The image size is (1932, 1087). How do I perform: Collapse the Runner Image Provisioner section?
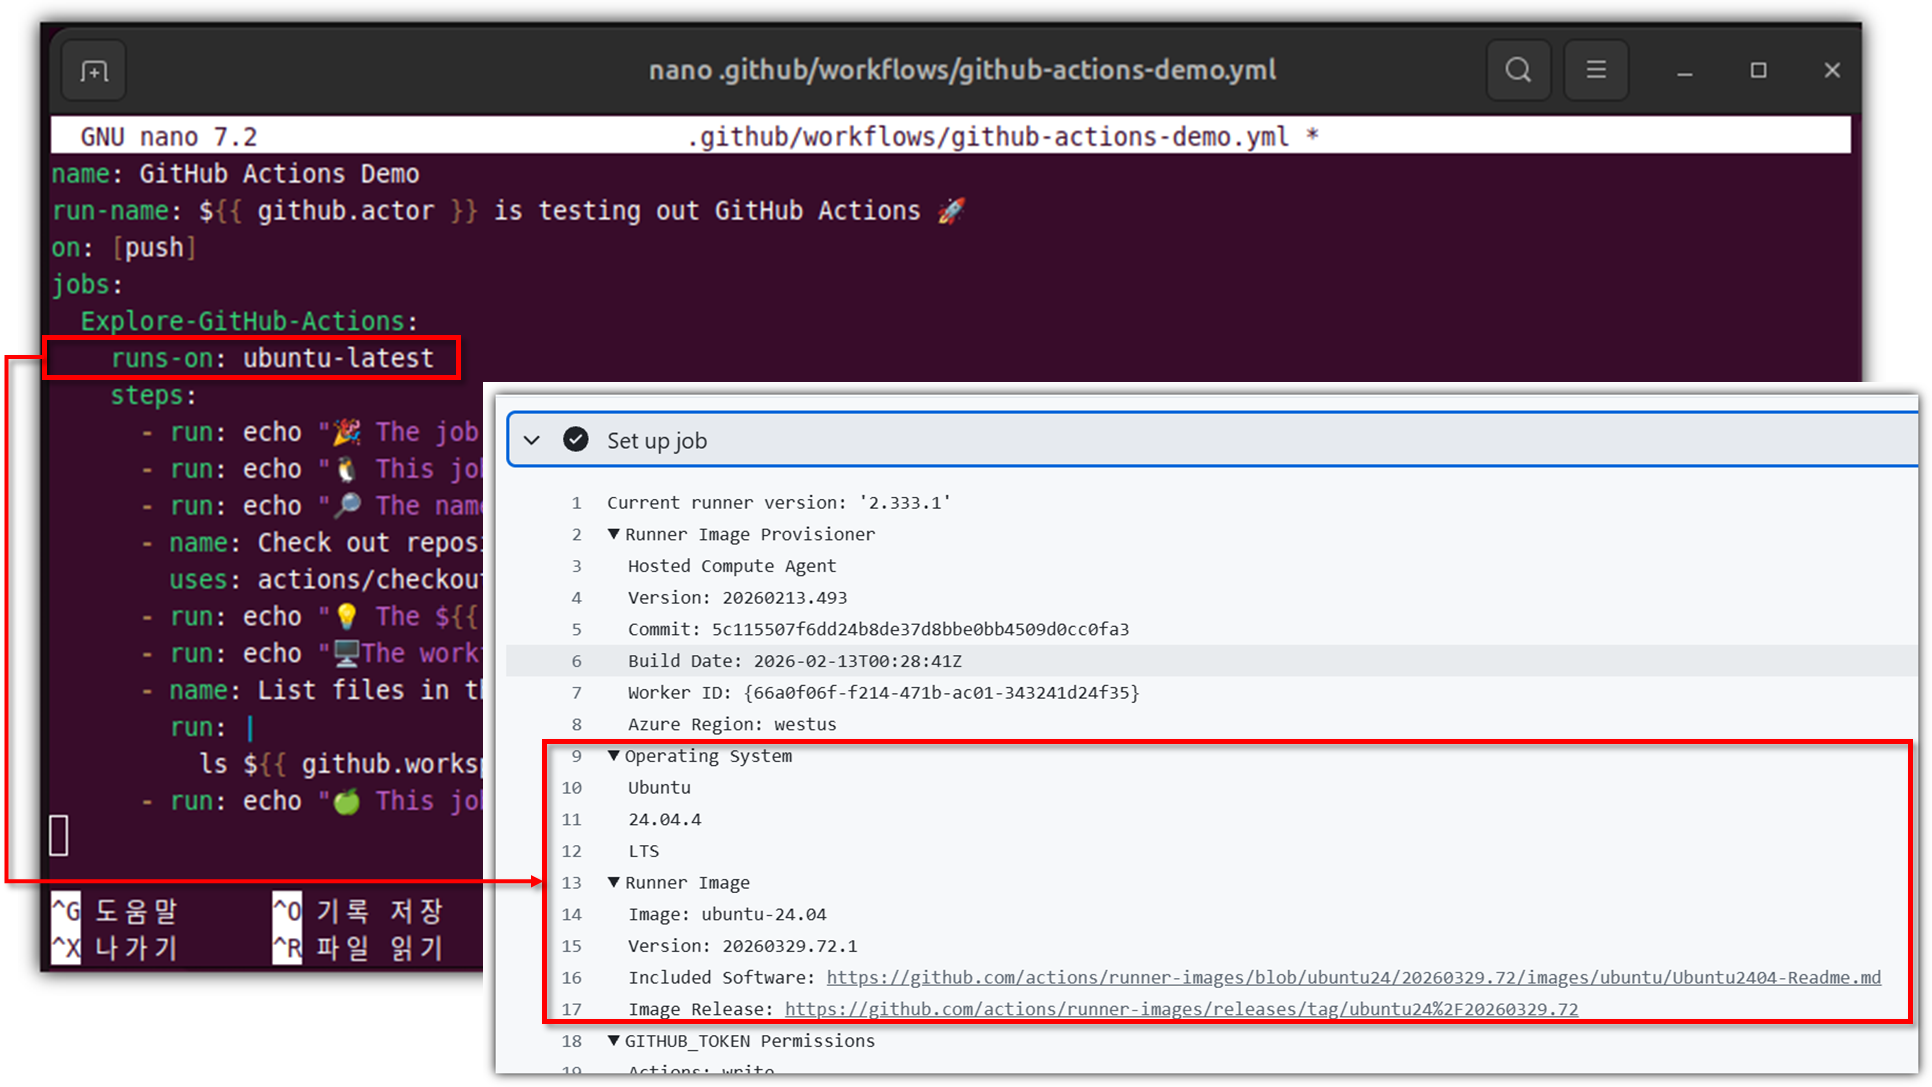614,534
